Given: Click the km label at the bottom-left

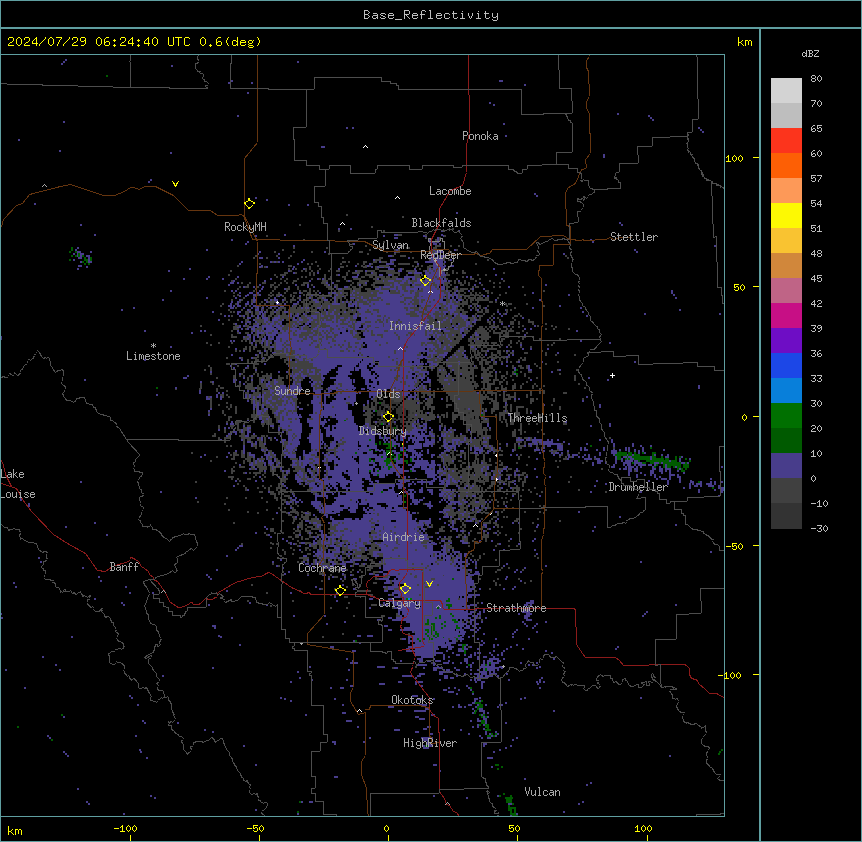Looking at the screenshot, I should tap(15, 830).
